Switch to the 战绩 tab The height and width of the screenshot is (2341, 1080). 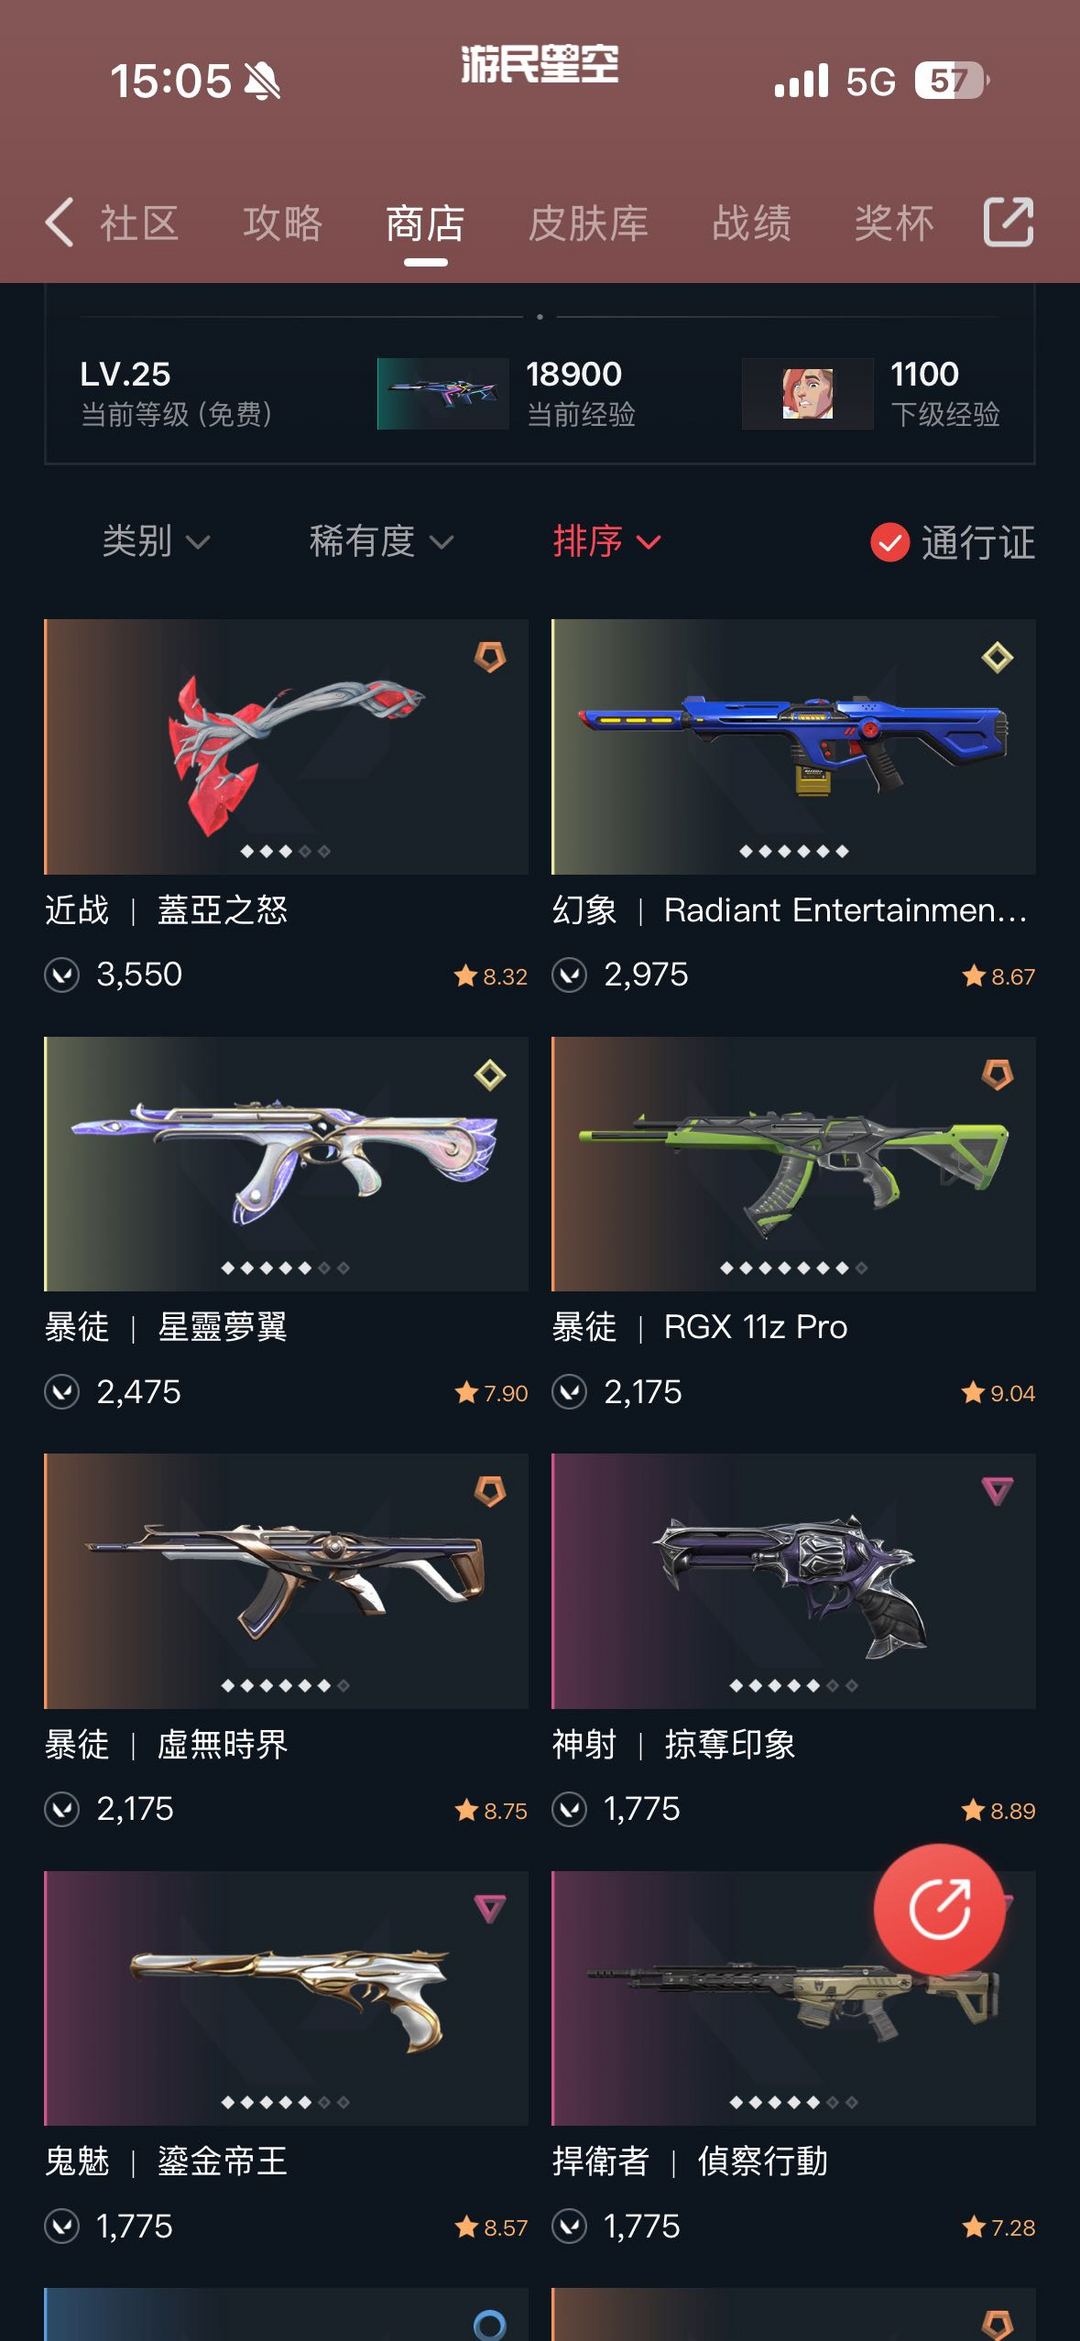point(752,223)
